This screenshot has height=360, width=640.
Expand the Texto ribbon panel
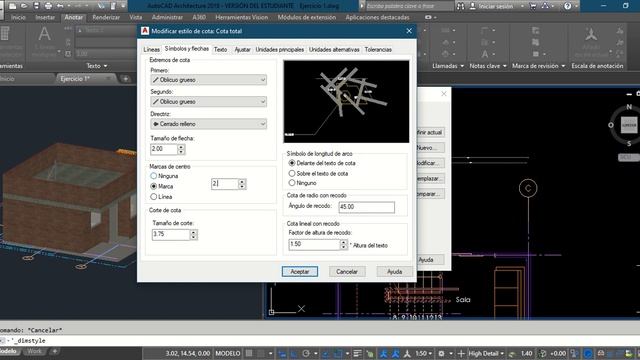[97, 66]
